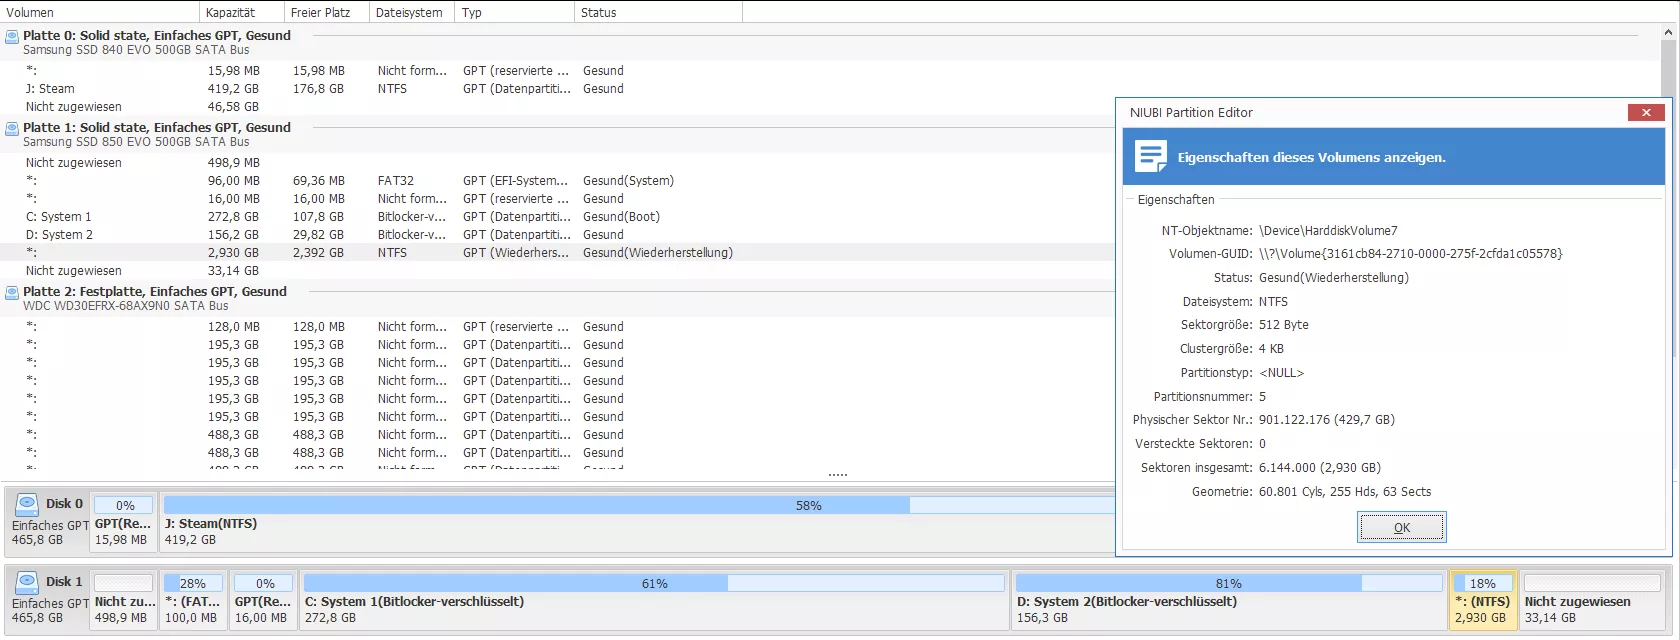Select the D: System 2 volume row
This screenshot has width=1680, height=640.
point(59,235)
